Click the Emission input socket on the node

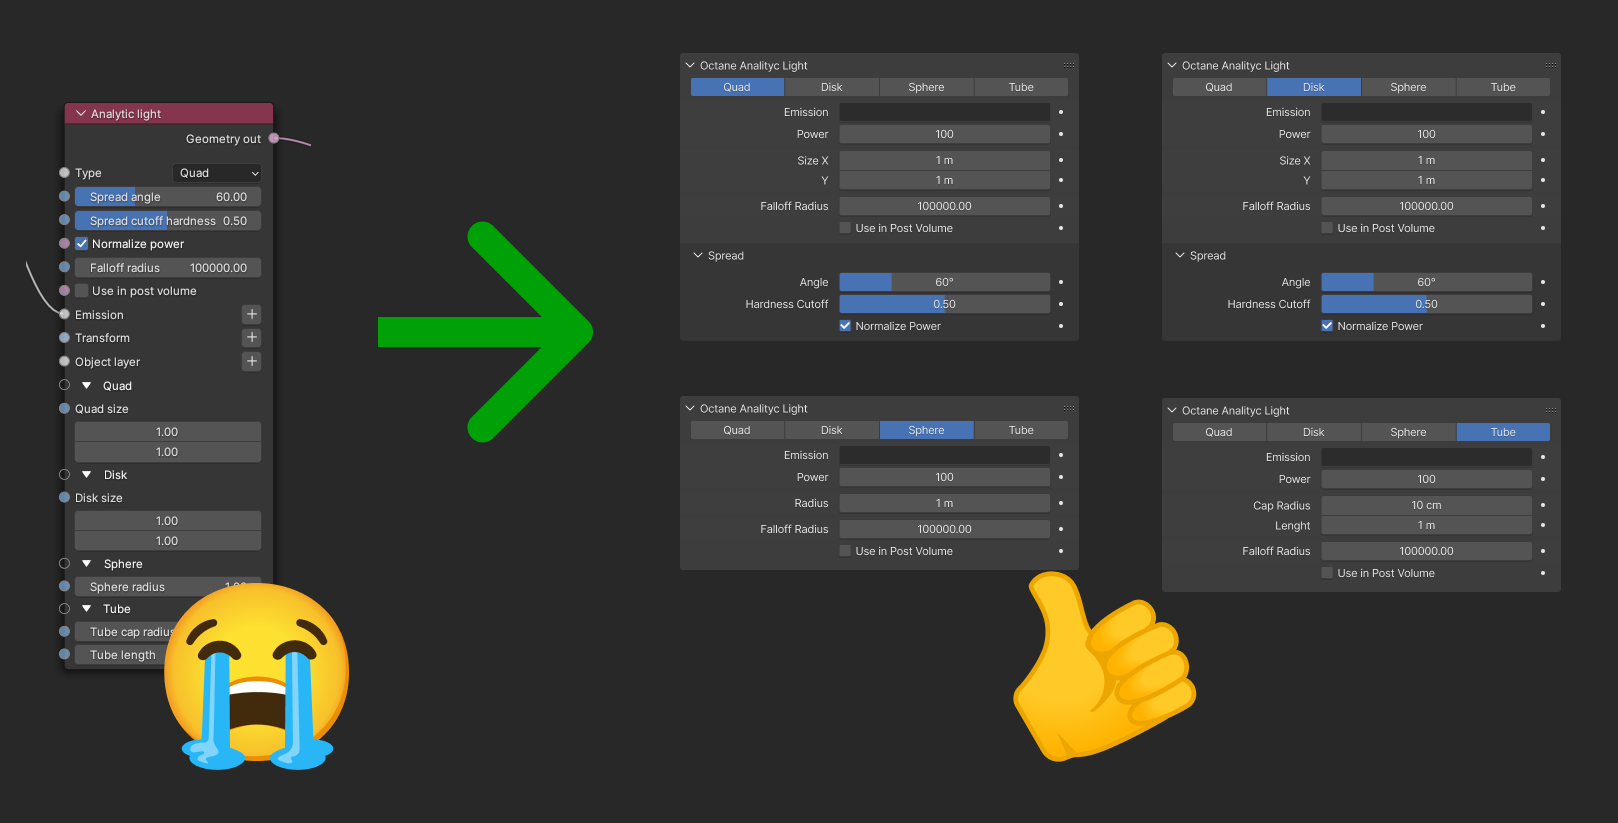64,314
